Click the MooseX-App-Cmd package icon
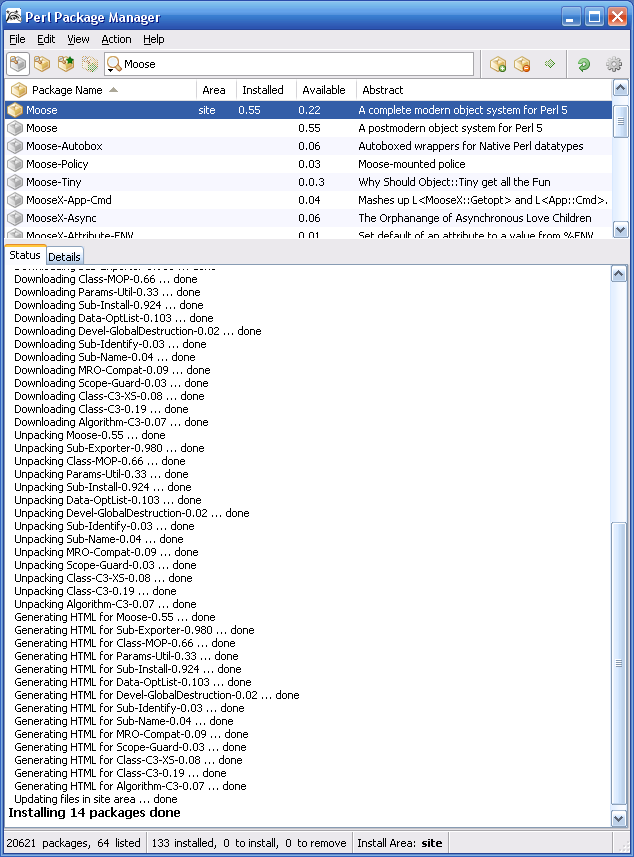634x857 pixels. coord(15,200)
